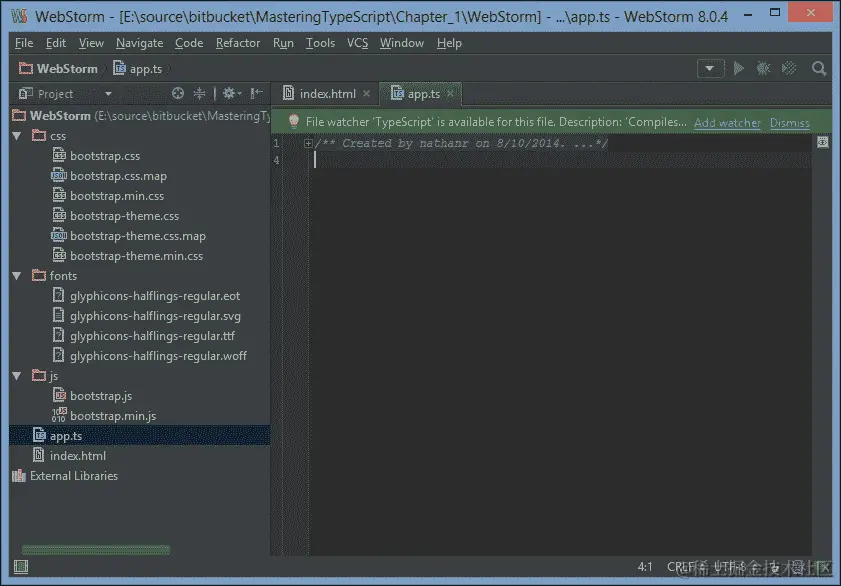Open the View menu
841x586 pixels.
(x=91, y=43)
